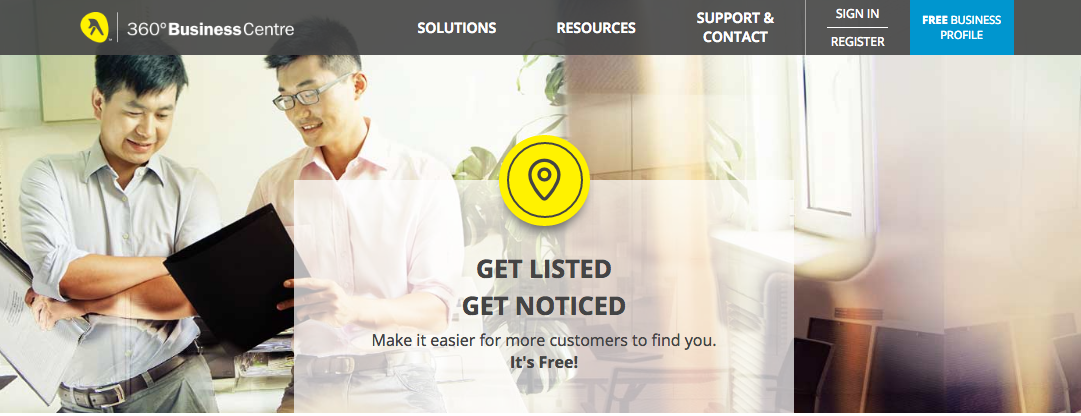
Task: Click the black folder held by the man
Action: click(x=233, y=276)
